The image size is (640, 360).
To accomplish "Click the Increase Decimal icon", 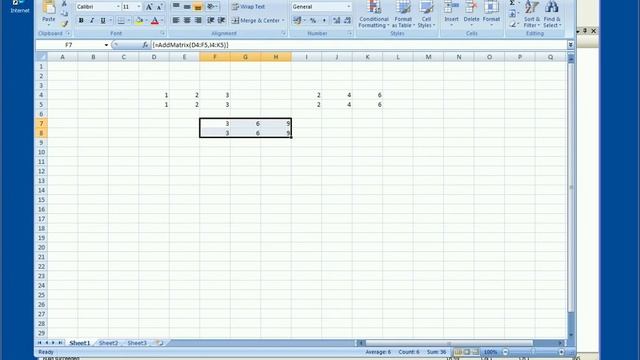I will tap(337, 20).
